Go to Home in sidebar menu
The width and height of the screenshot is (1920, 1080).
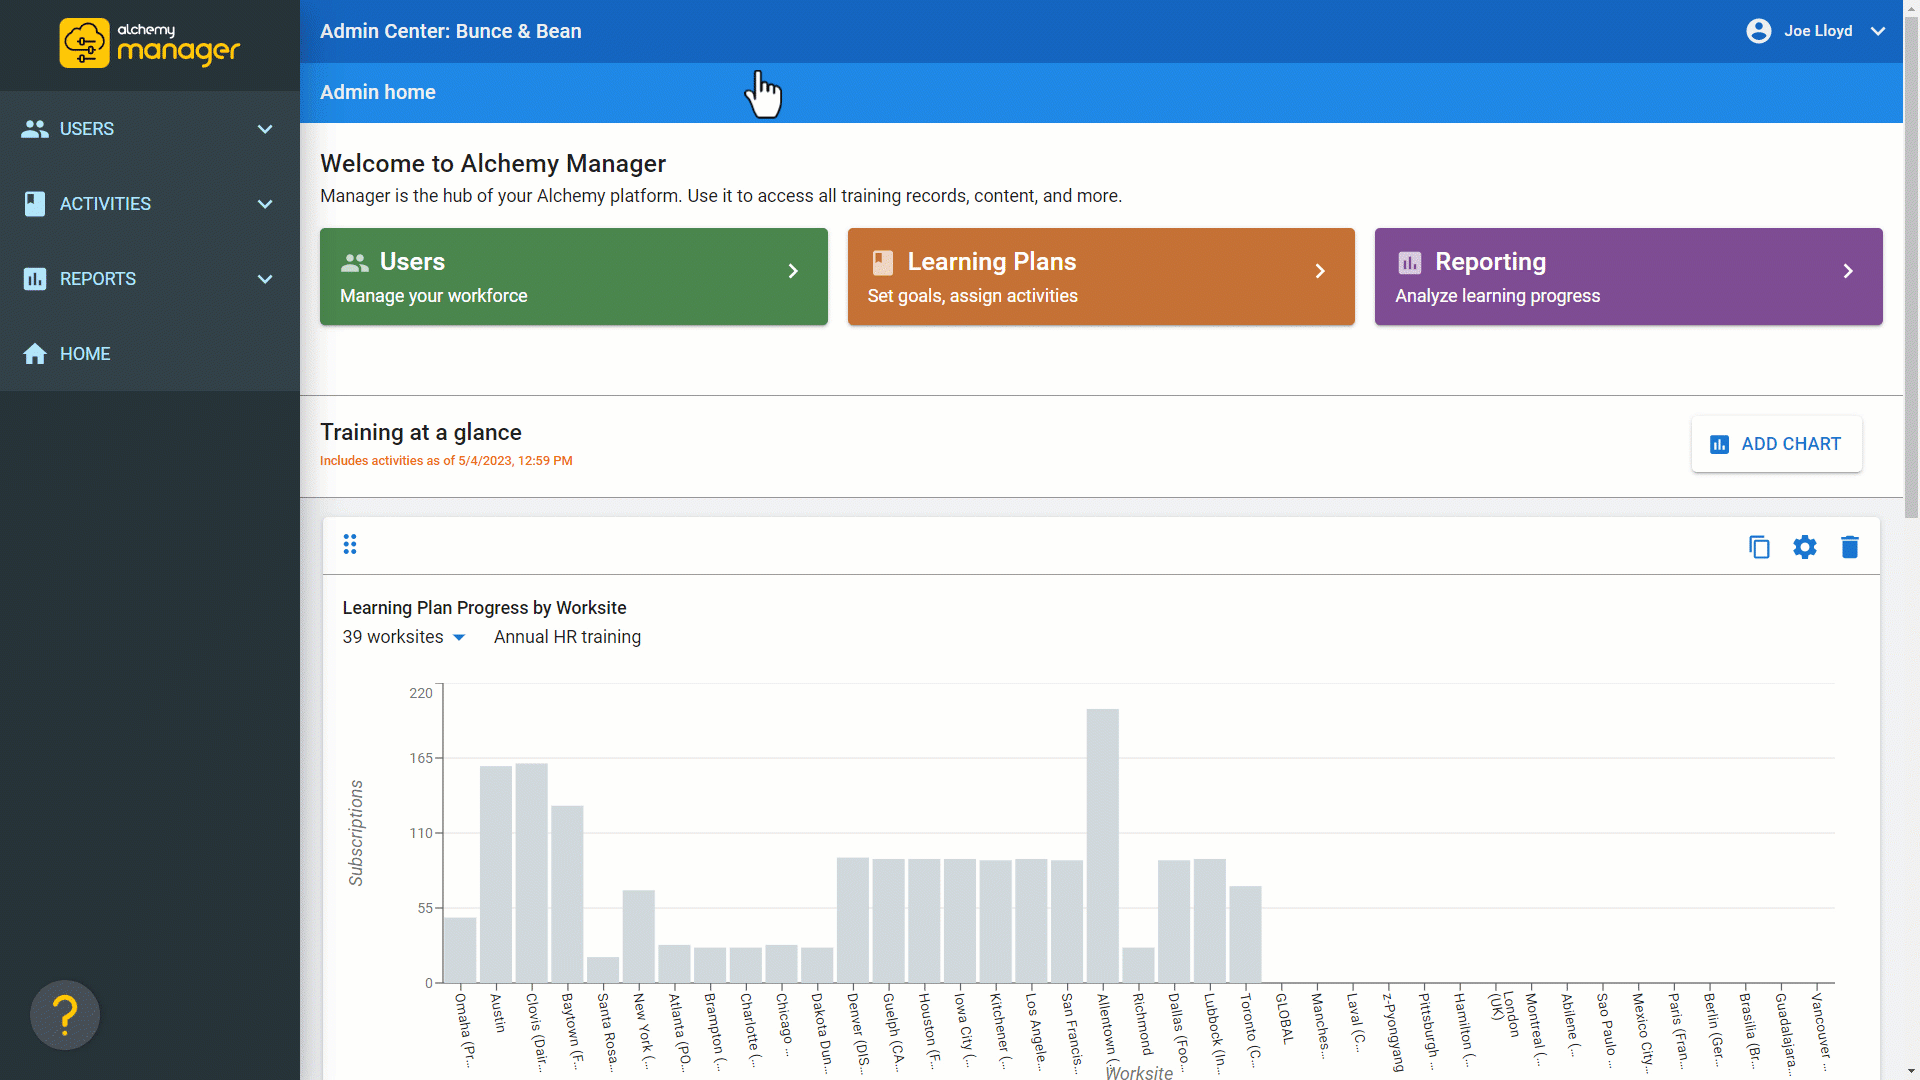pos(85,354)
